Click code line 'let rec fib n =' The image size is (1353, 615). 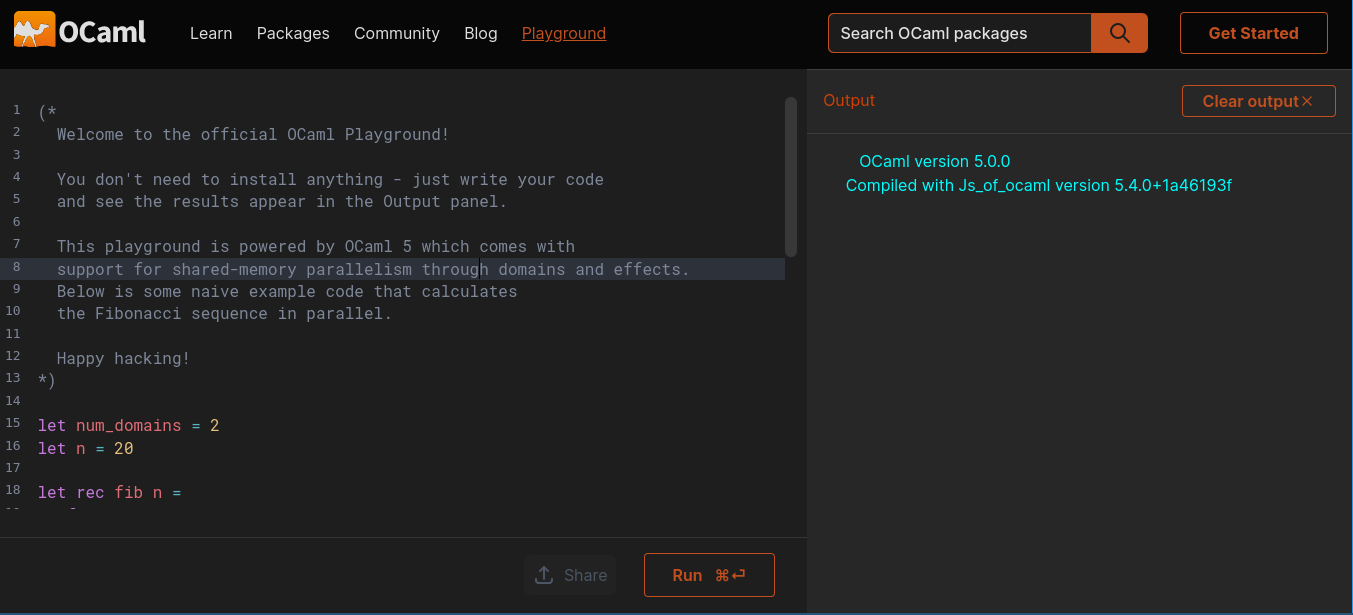click(x=110, y=493)
